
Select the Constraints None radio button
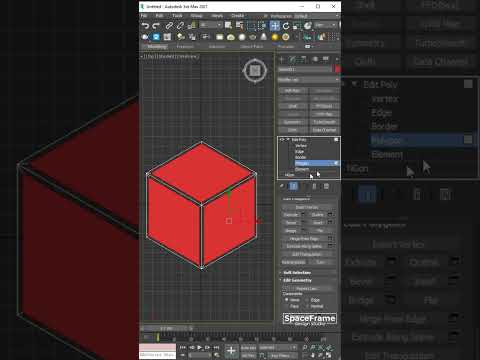click(x=286, y=300)
